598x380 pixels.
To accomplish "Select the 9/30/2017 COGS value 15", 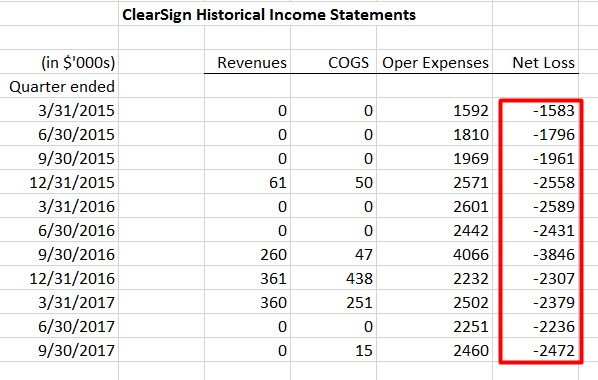I will pyautogui.click(x=334, y=350).
